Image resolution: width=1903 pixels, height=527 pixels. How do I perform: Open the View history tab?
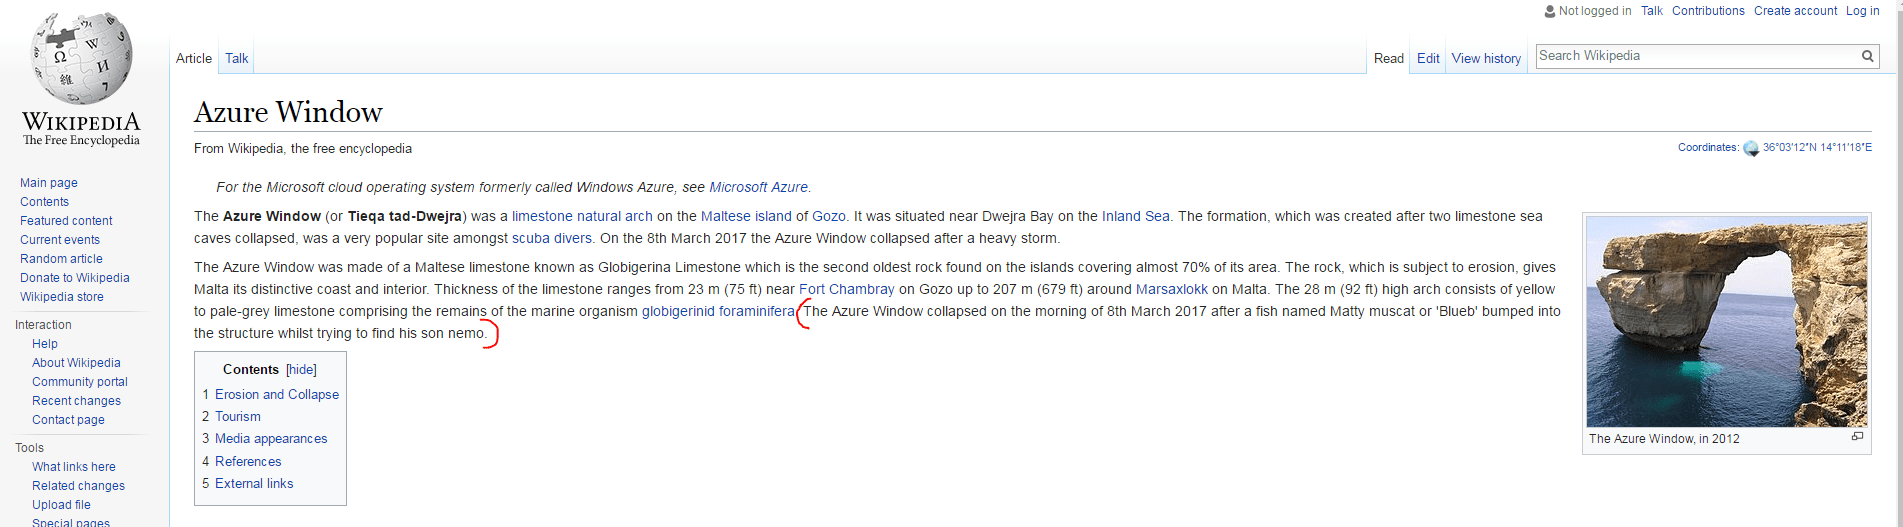[x=1486, y=58]
